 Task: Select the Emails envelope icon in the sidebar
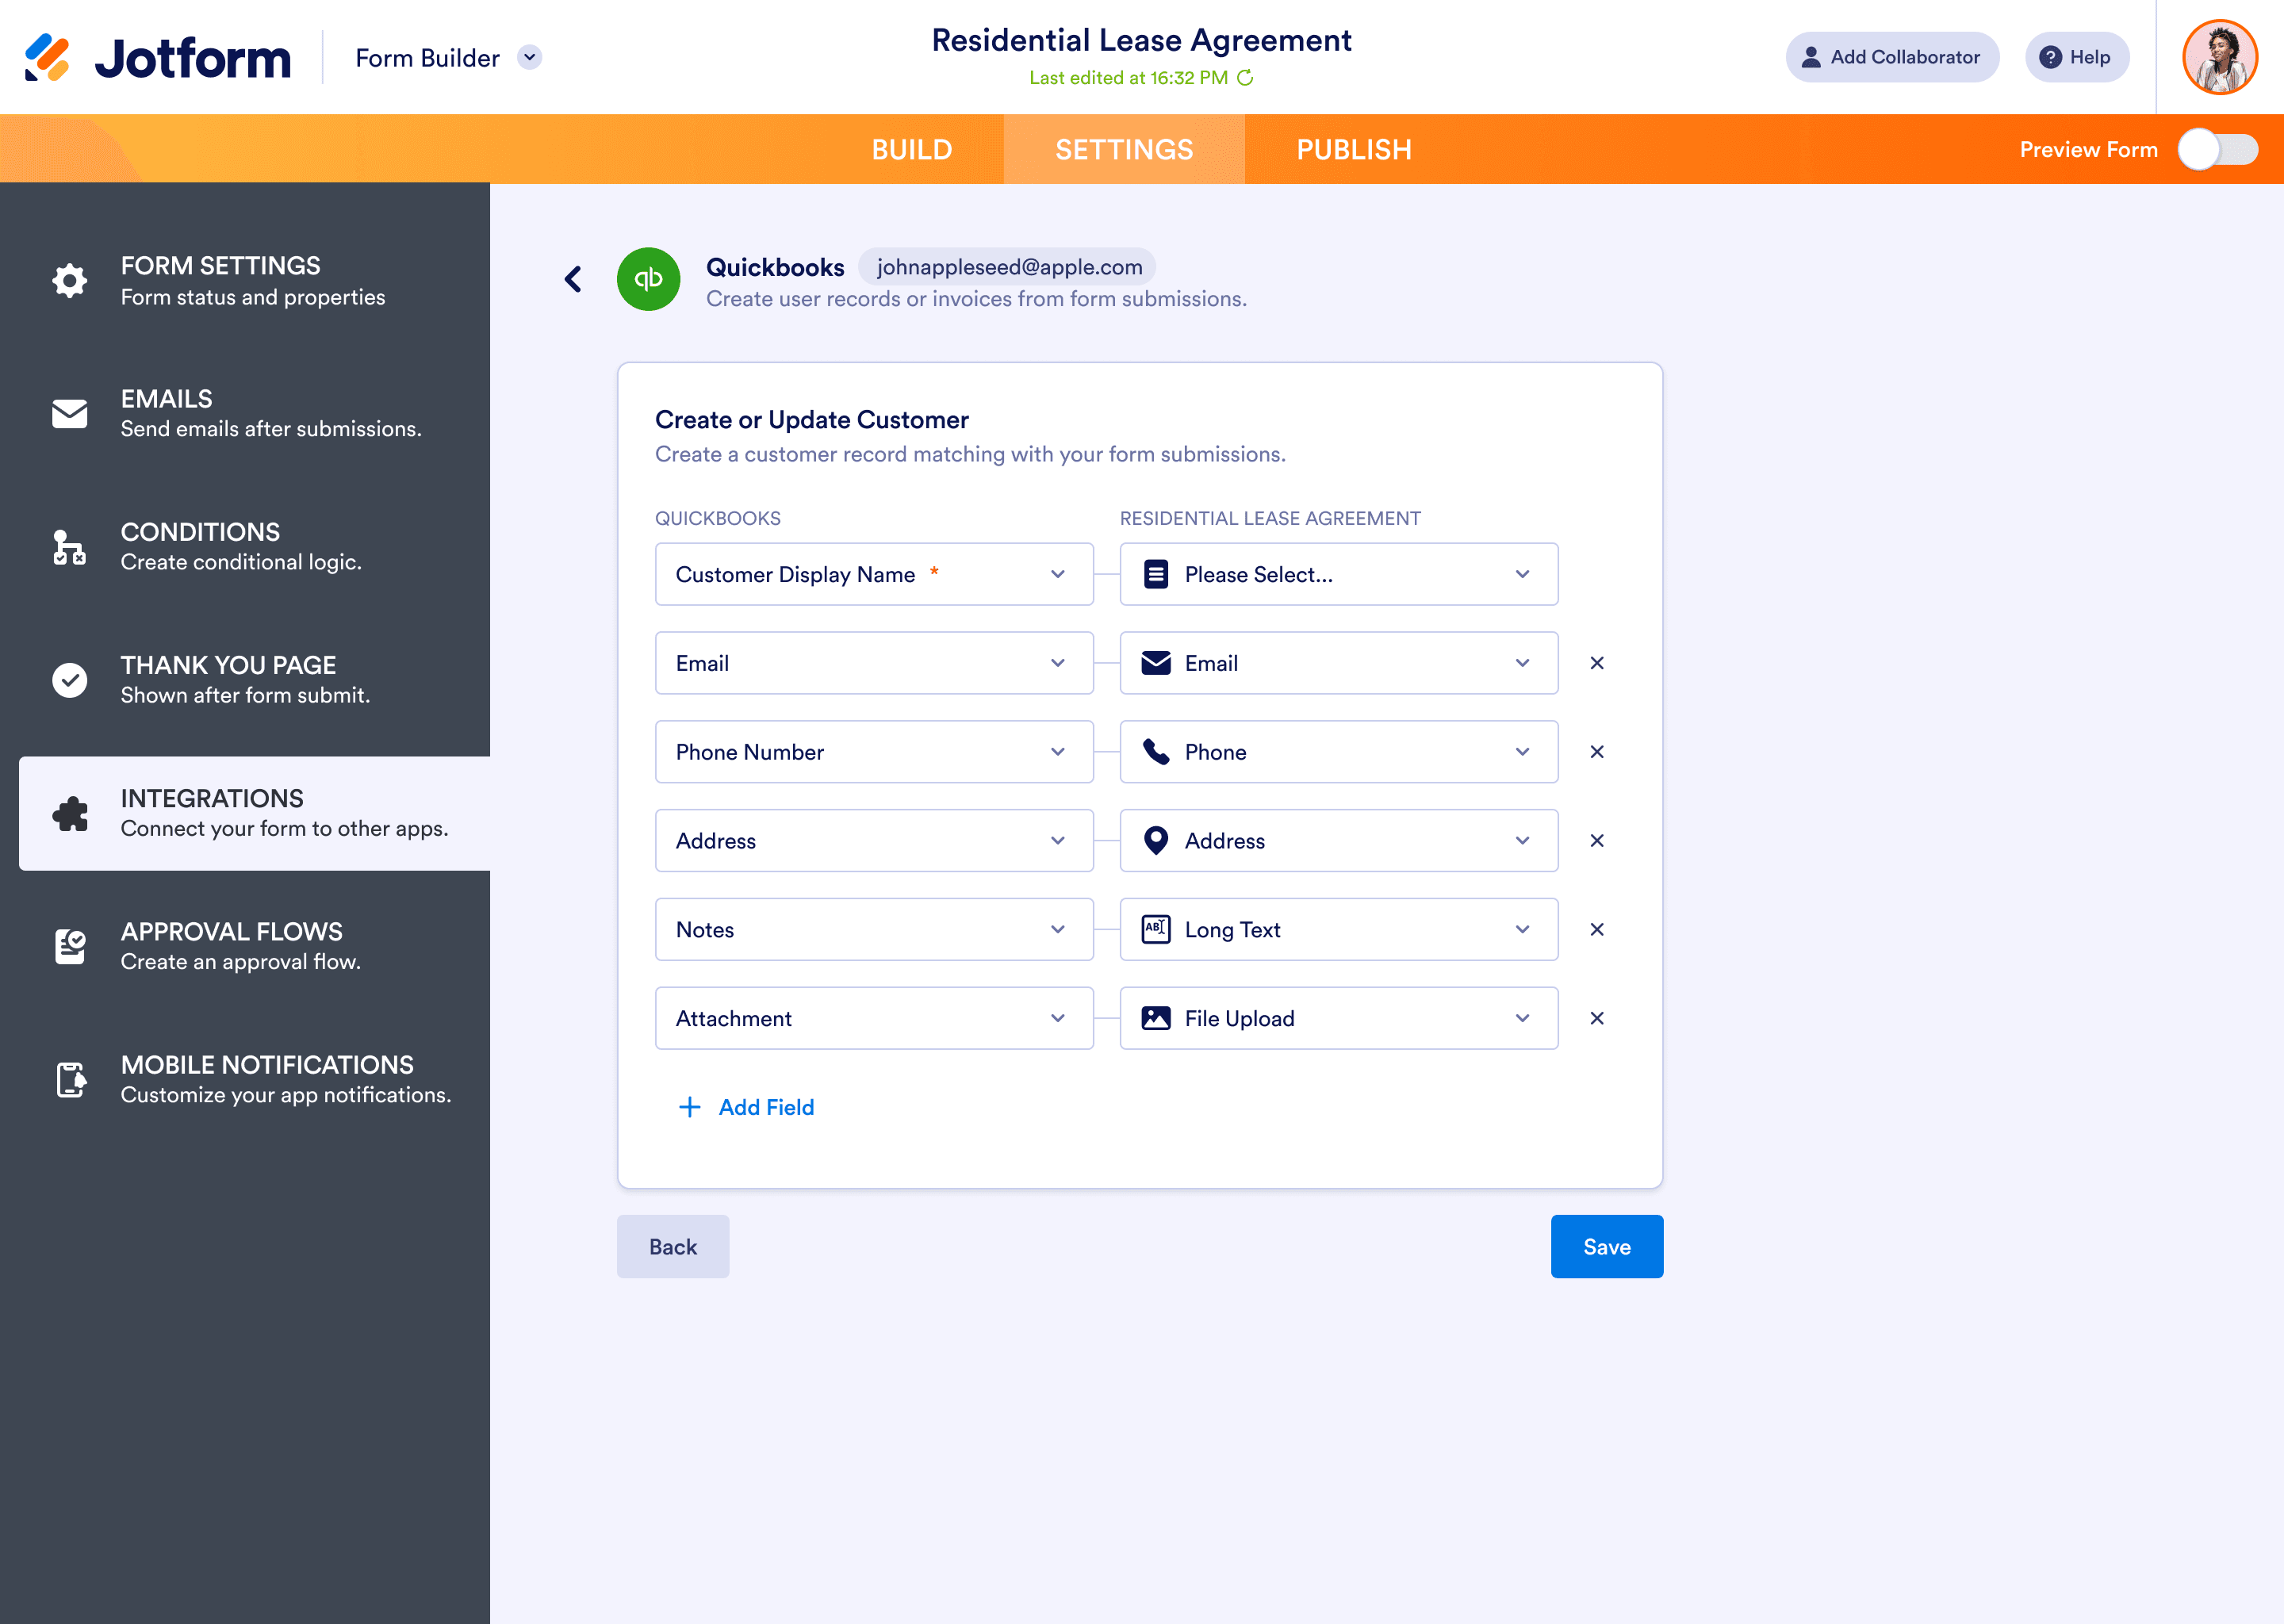(68, 413)
